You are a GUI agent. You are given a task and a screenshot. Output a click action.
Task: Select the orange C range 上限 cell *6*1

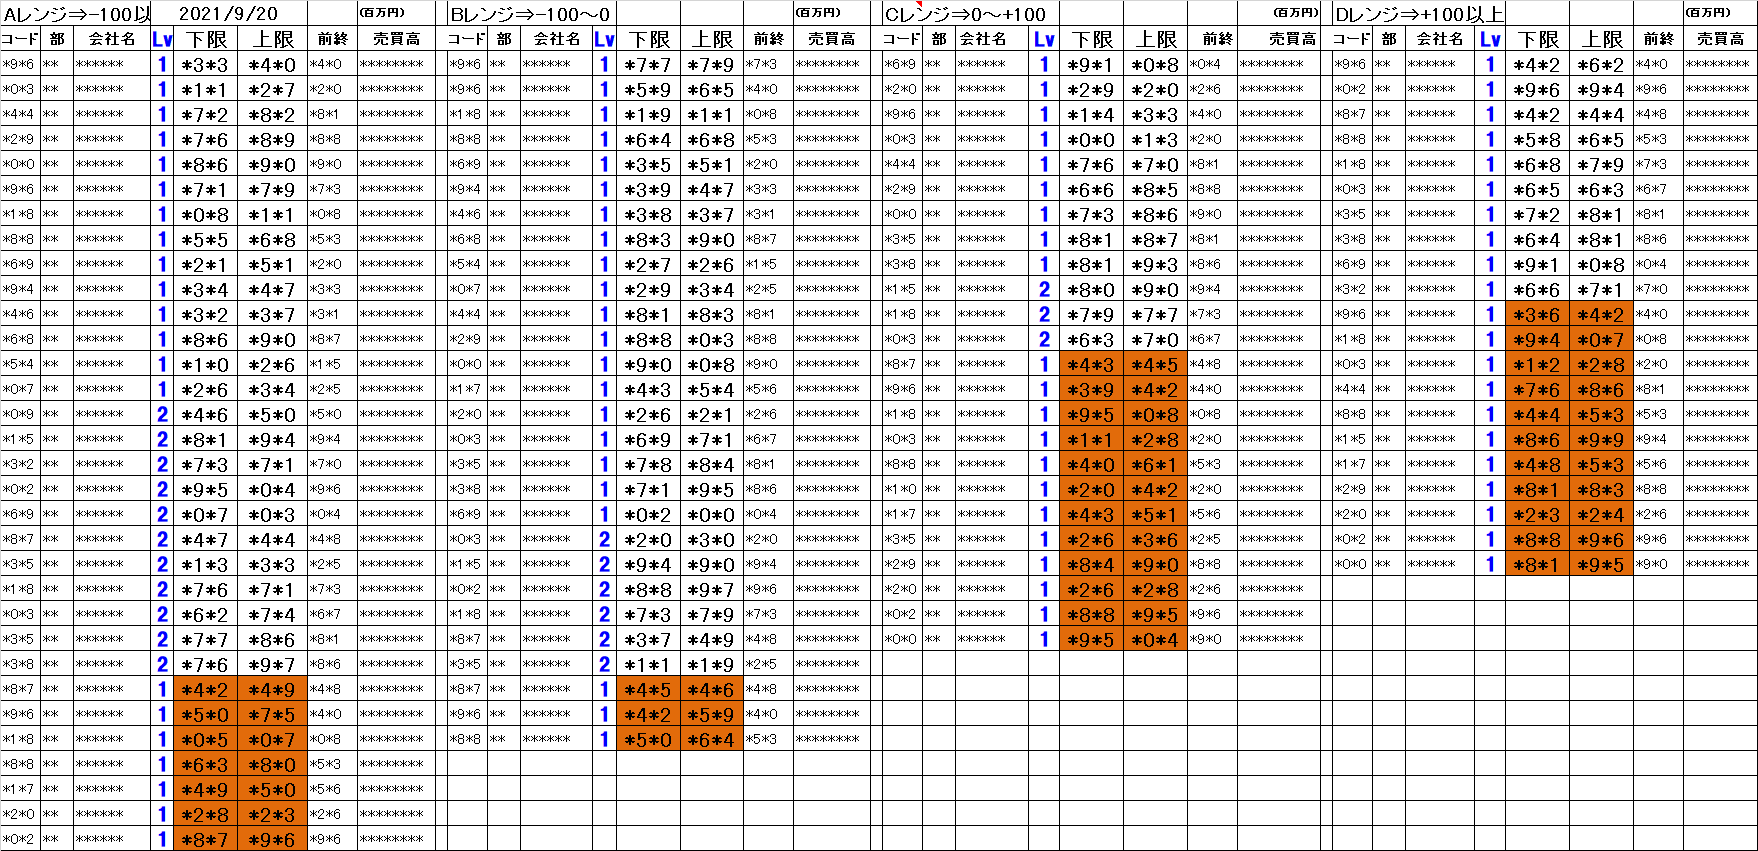pyautogui.click(x=1155, y=464)
